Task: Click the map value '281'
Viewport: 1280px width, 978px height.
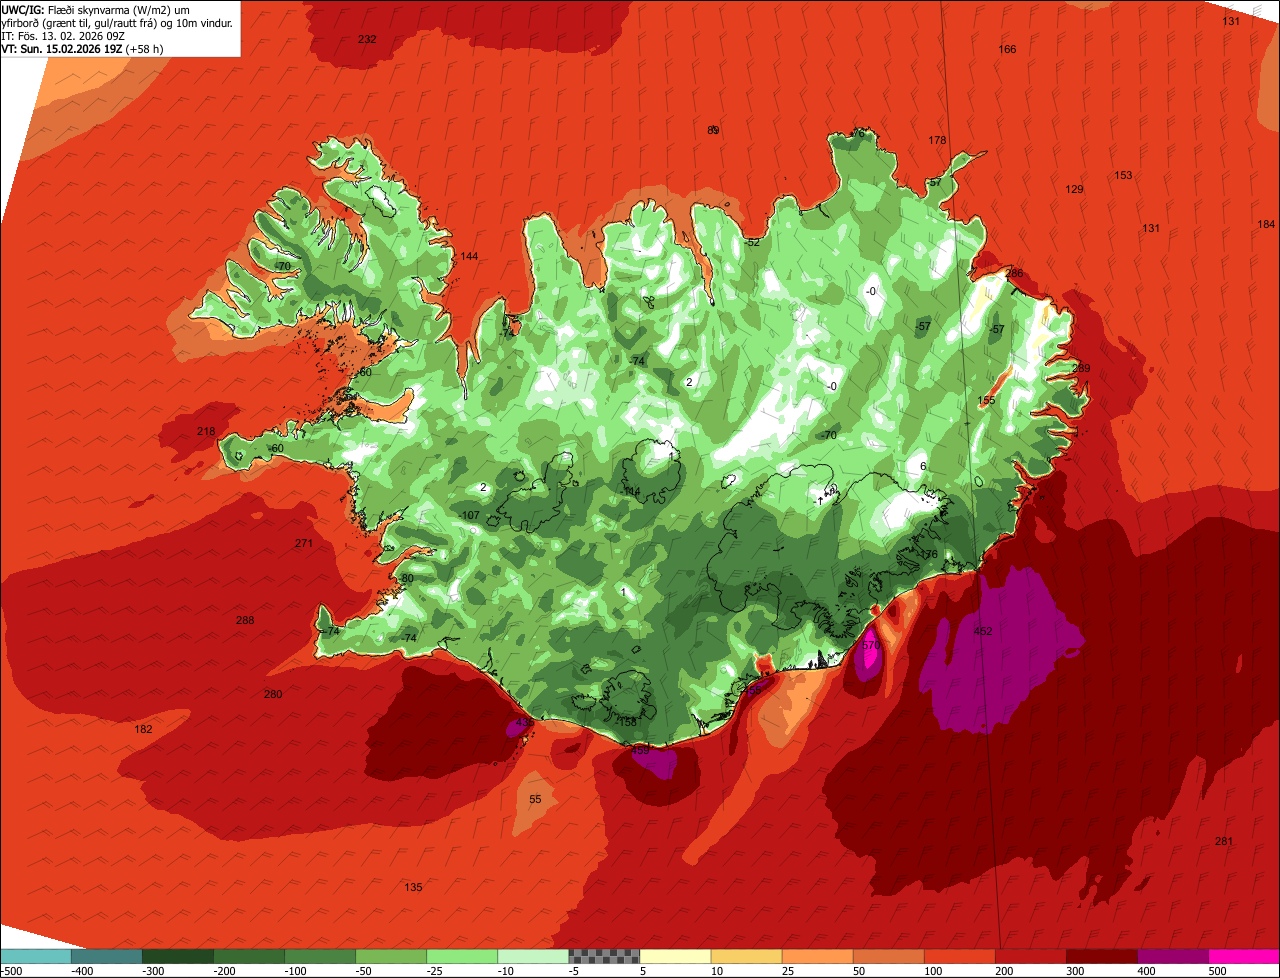Action: 1224,841
